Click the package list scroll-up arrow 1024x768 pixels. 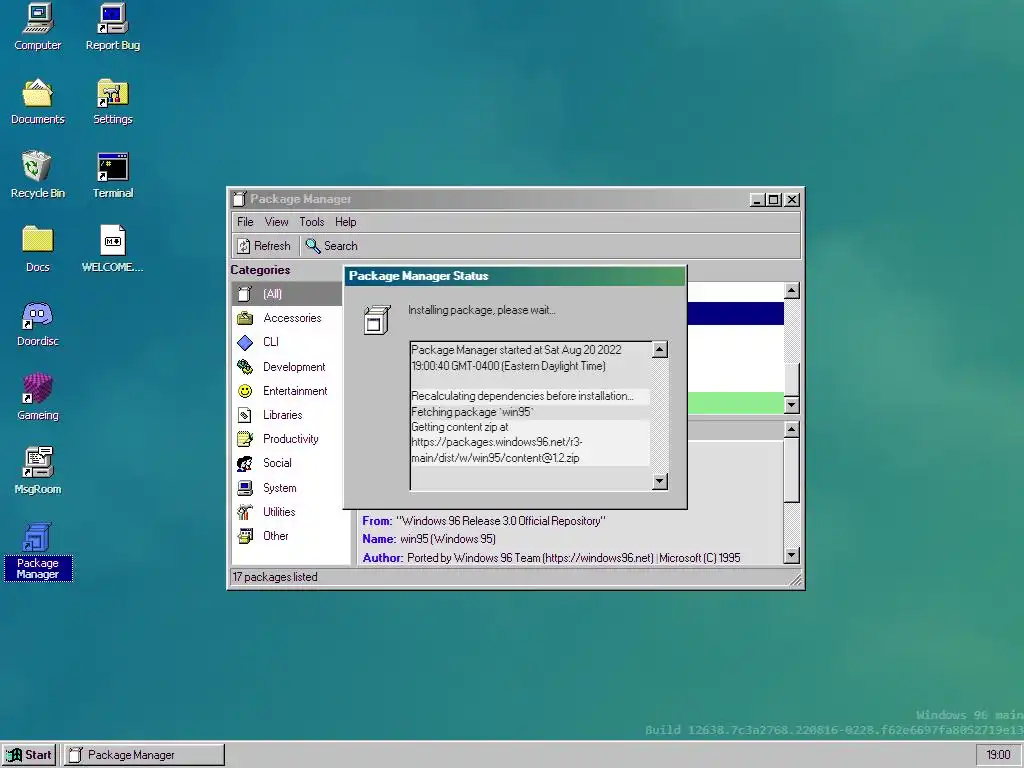tap(792, 291)
